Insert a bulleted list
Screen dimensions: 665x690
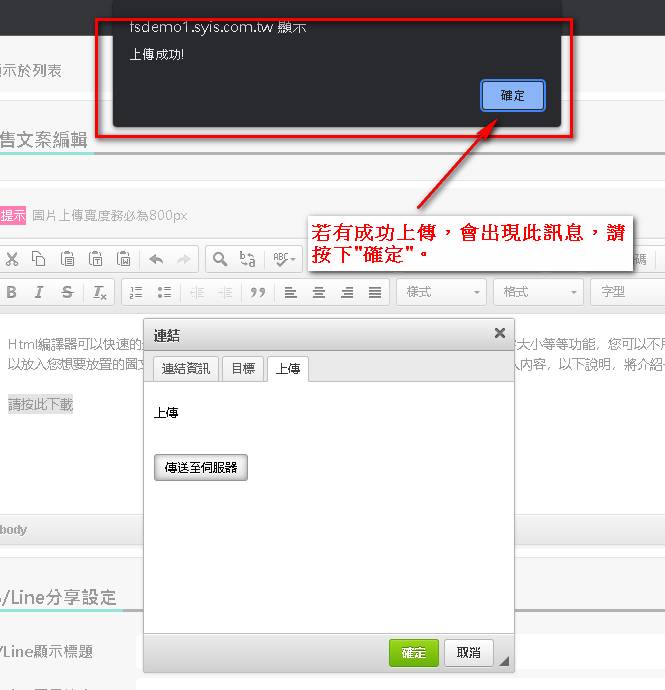tap(165, 292)
